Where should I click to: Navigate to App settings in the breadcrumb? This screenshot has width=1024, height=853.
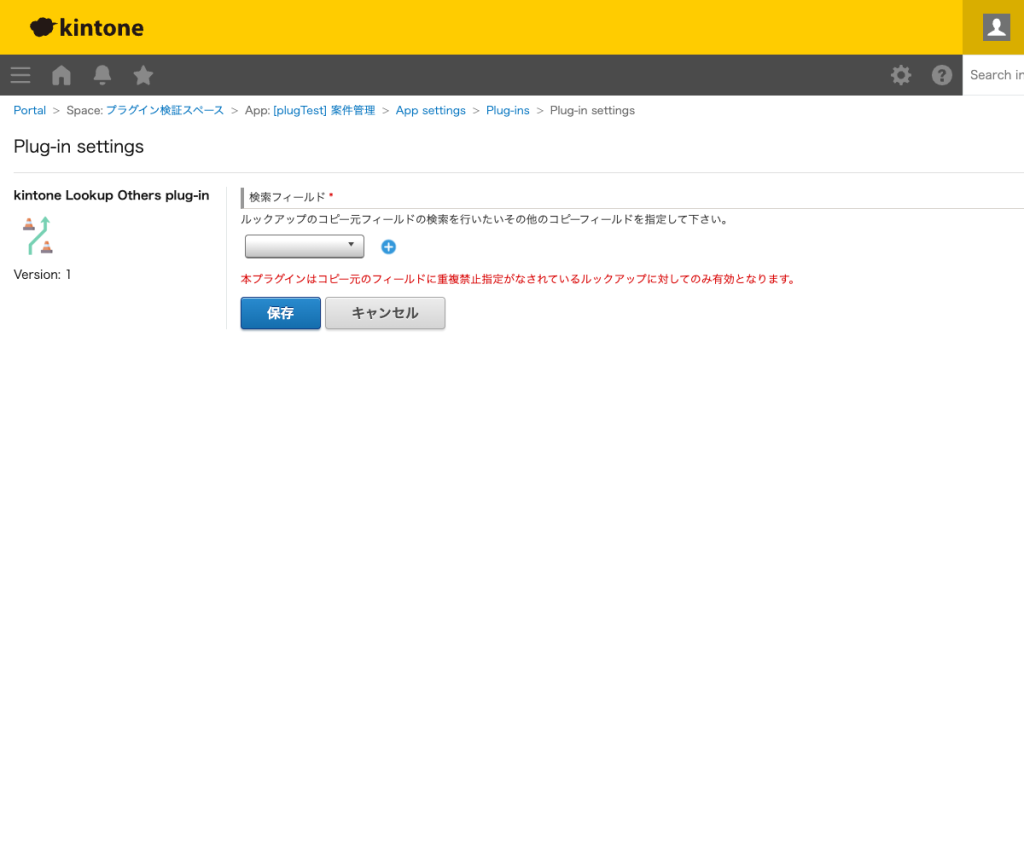click(x=430, y=110)
